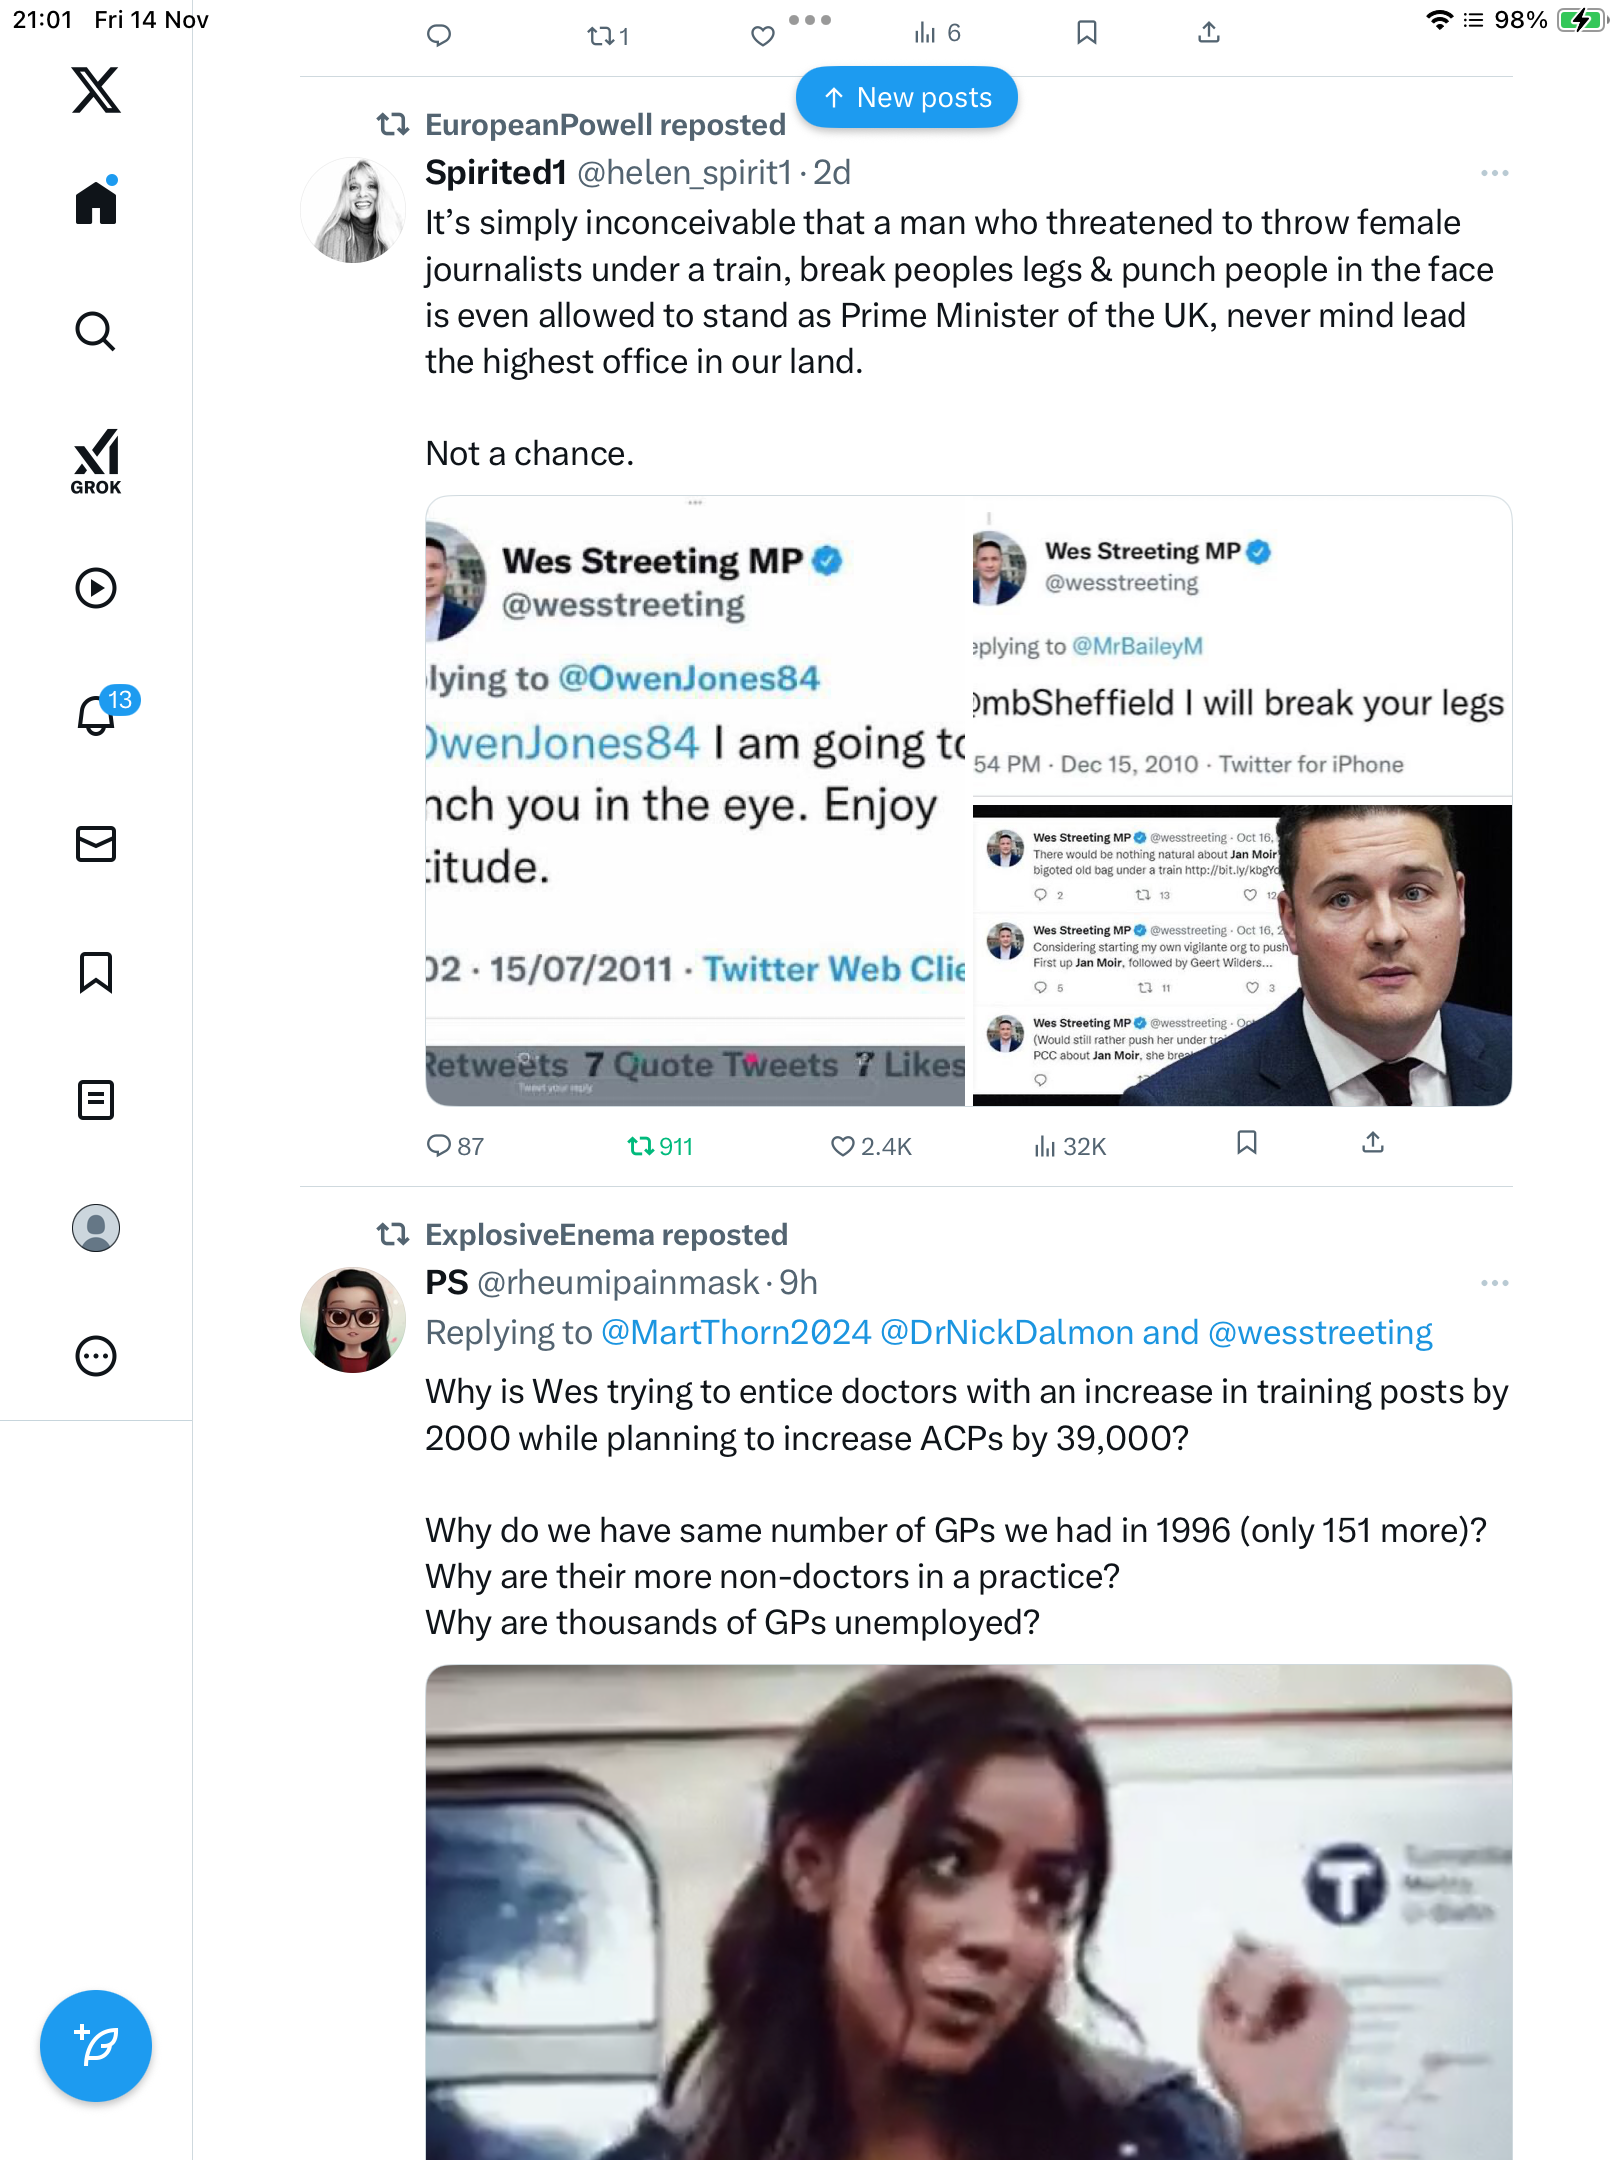Open the Grok assistant from sidebar

[96, 461]
